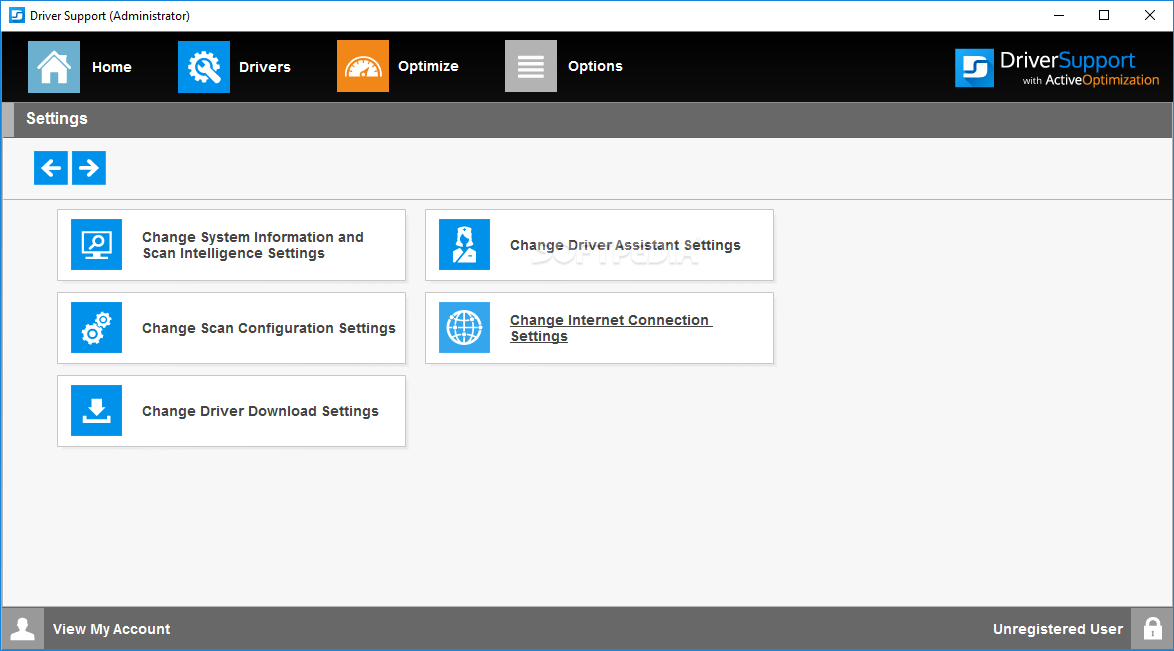The height and width of the screenshot is (651, 1174).
Task: Click the gray Options list icon
Action: (x=531, y=66)
